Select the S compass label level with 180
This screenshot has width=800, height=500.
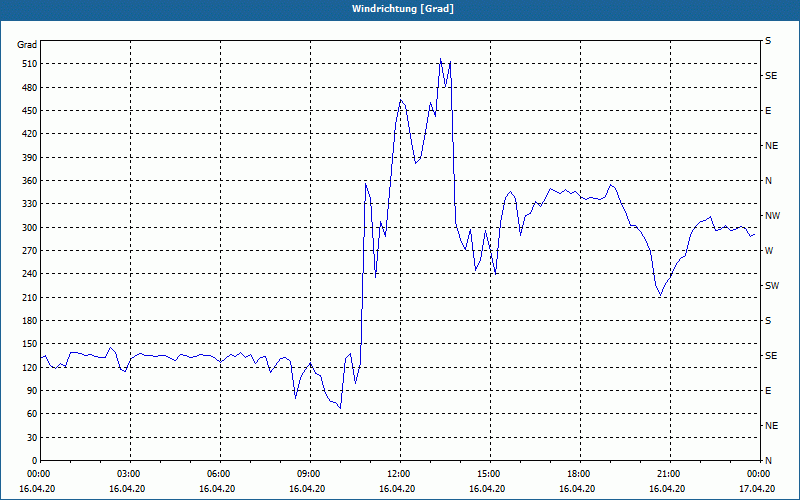pyautogui.click(x=768, y=321)
